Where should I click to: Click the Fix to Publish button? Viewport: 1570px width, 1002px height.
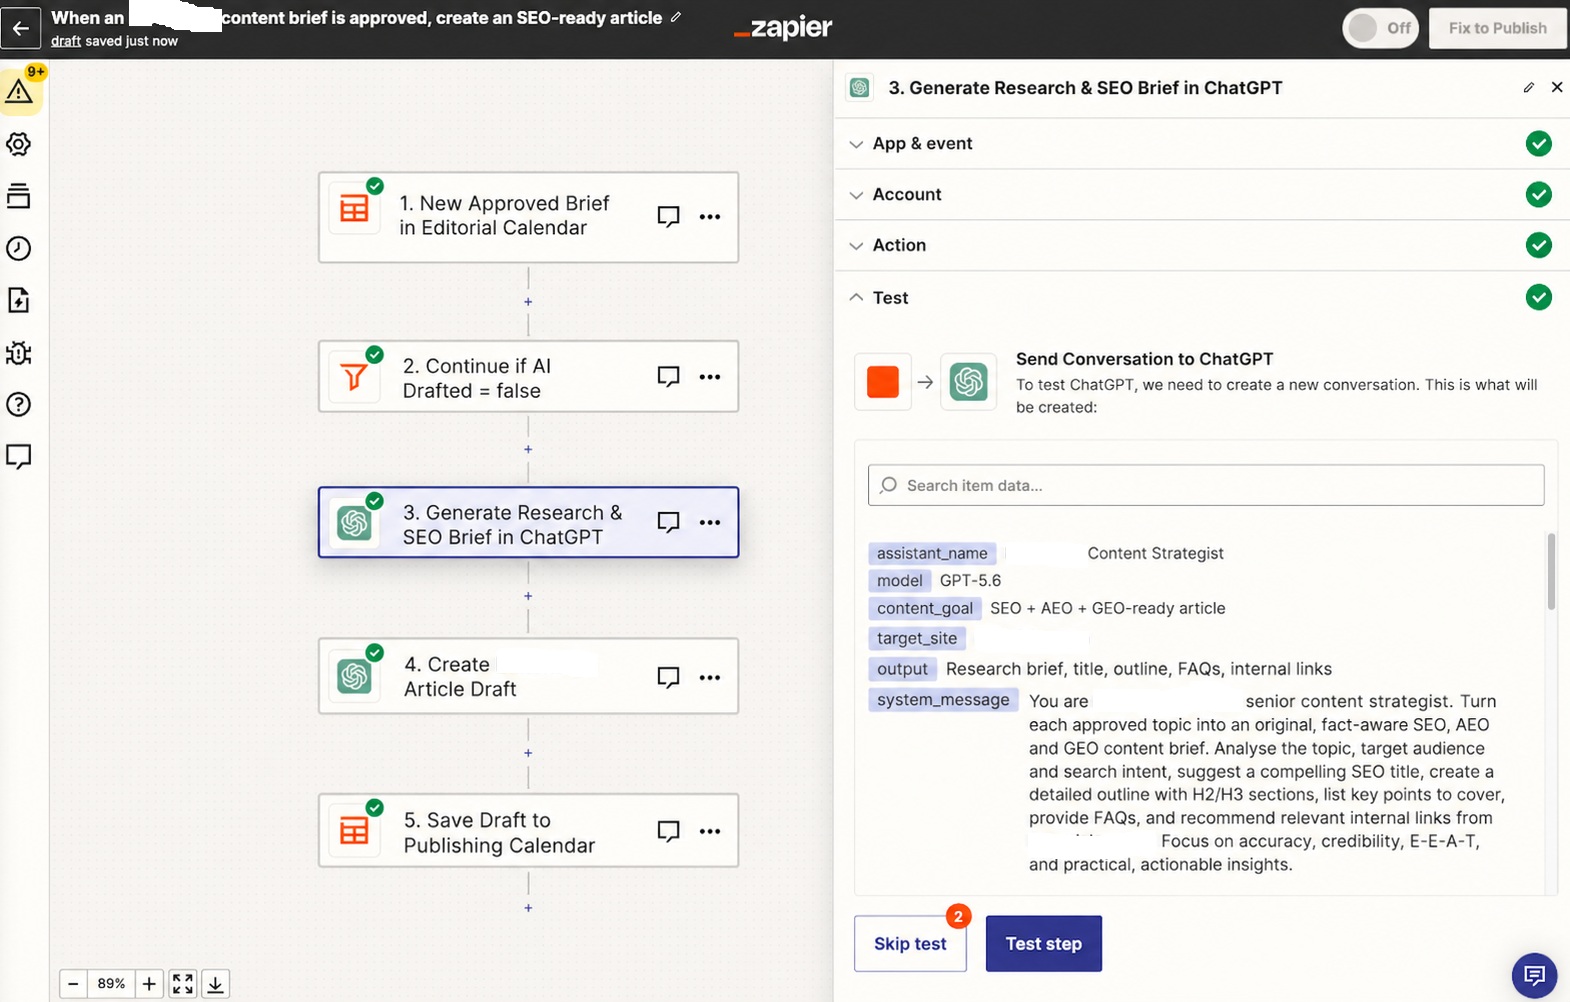[x=1497, y=28]
